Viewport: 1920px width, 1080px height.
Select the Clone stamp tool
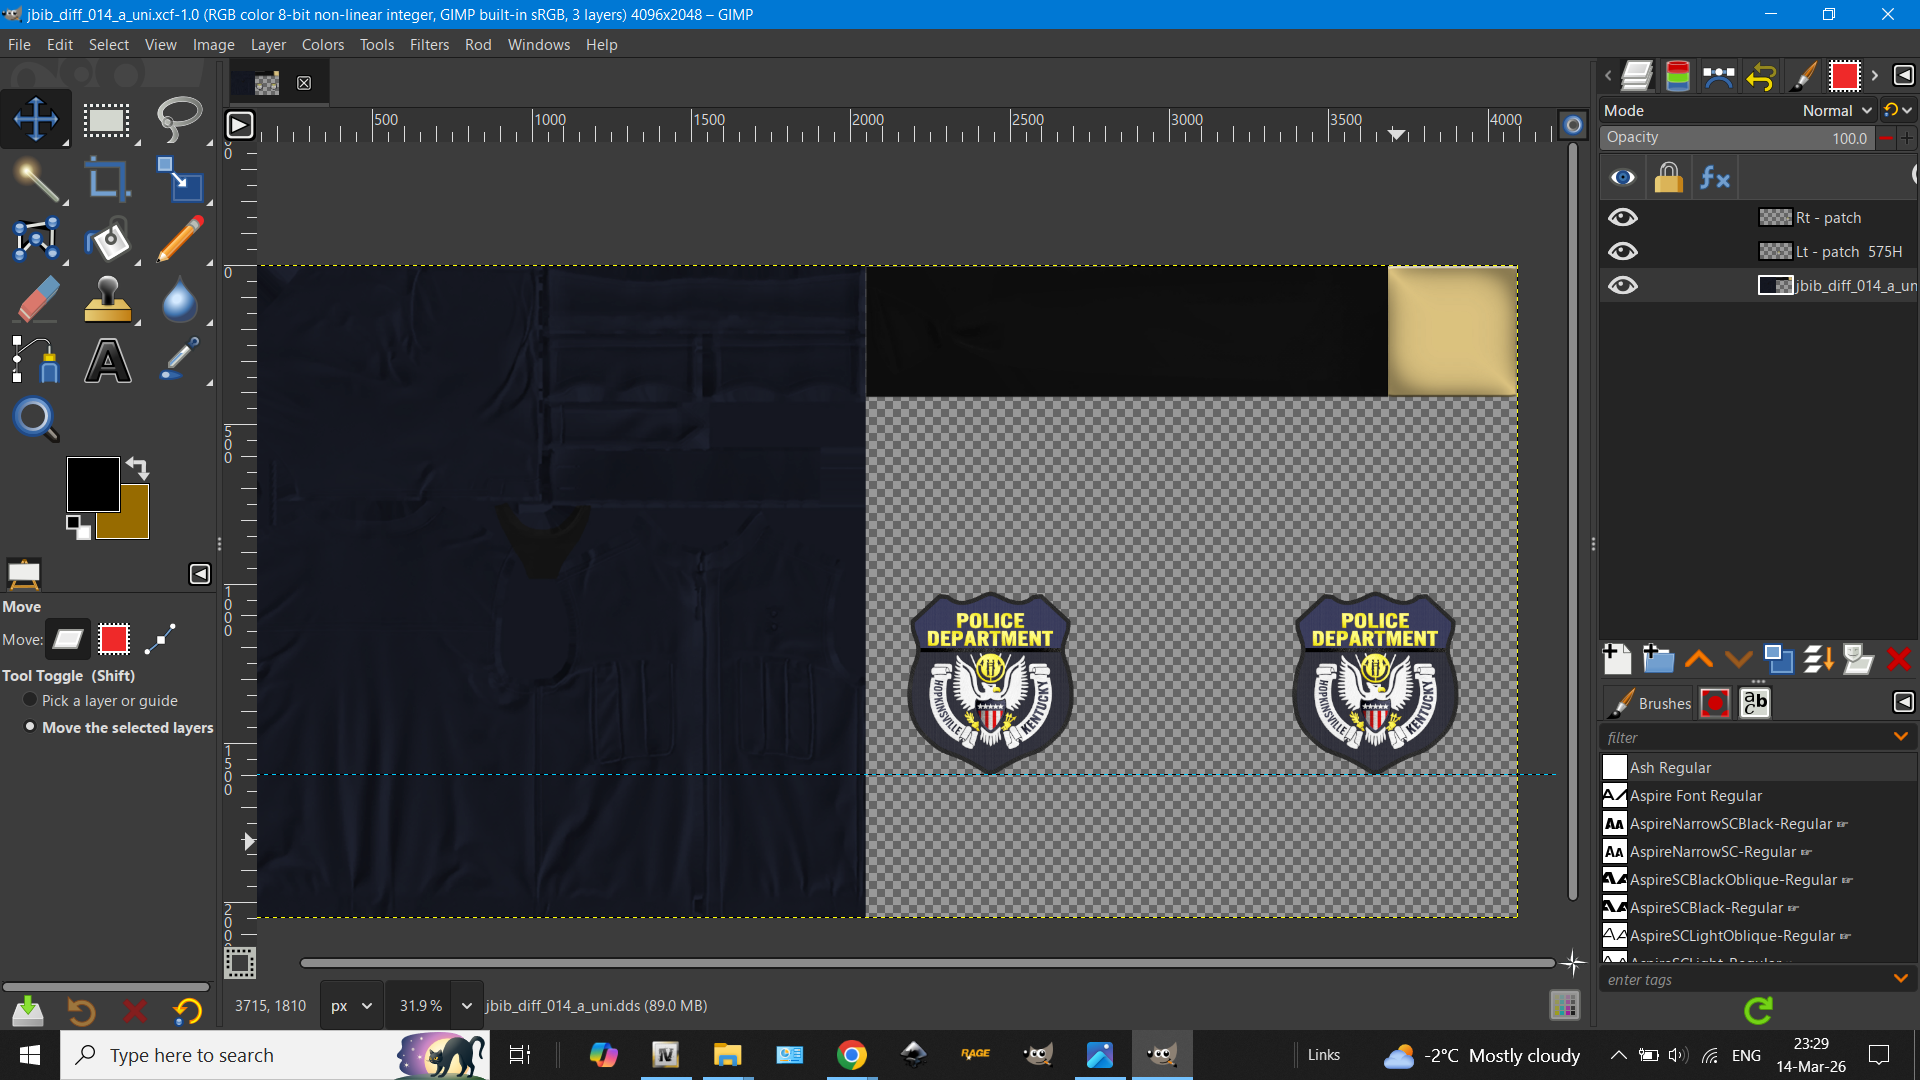[107, 300]
